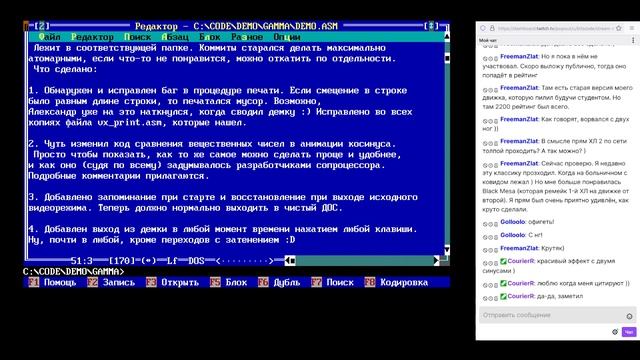Click the line "Подробные комментарии прилагаются."
The height and width of the screenshot is (360, 640).
coord(119,176)
